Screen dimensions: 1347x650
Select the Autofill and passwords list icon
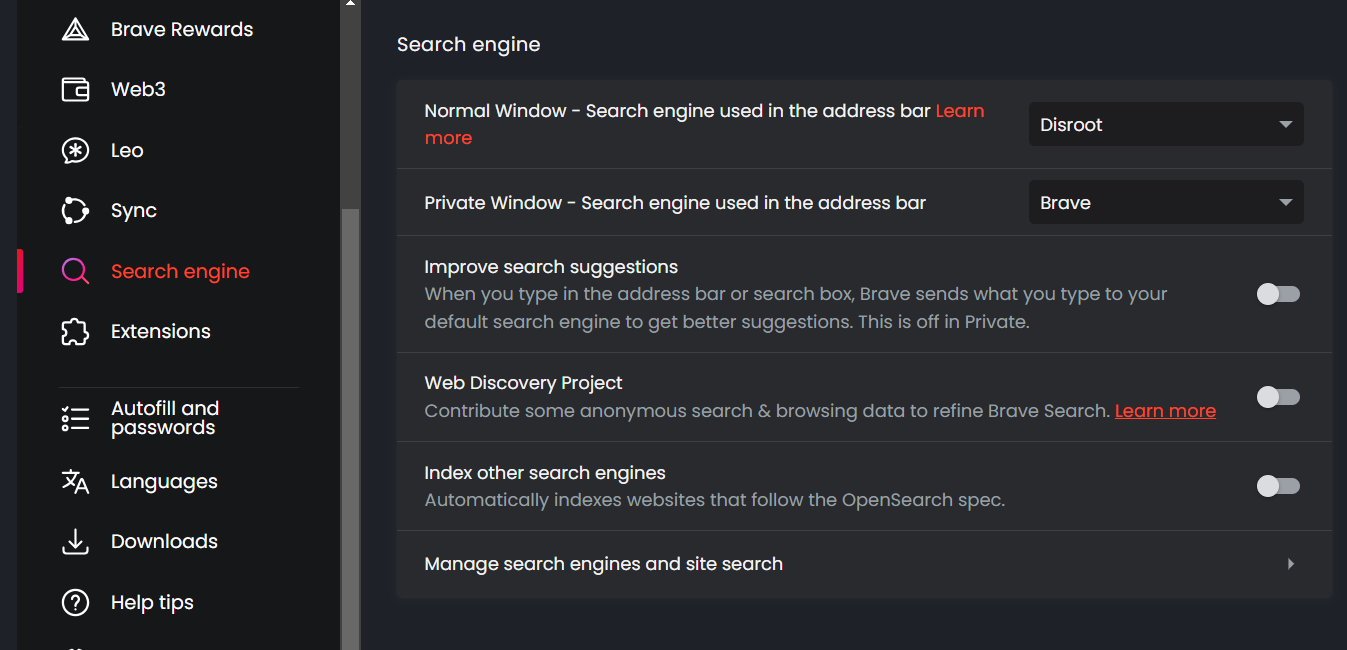[x=75, y=419]
